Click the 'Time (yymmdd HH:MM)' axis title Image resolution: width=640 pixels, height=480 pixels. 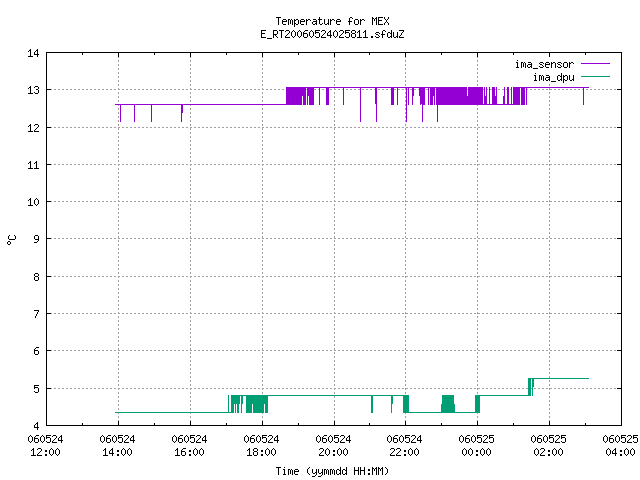(332, 471)
